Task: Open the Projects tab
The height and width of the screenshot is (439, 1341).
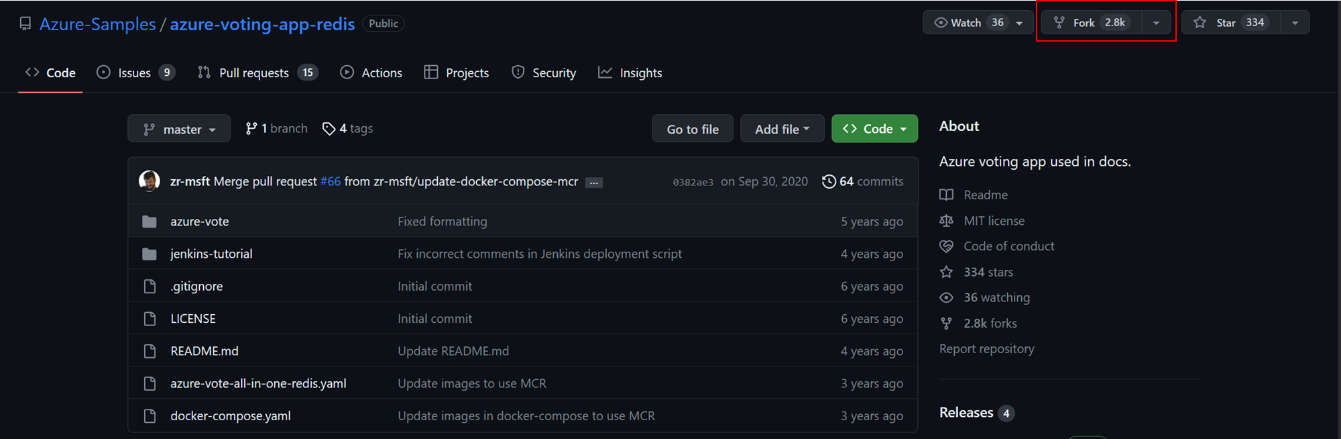Action: pos(456,73)
